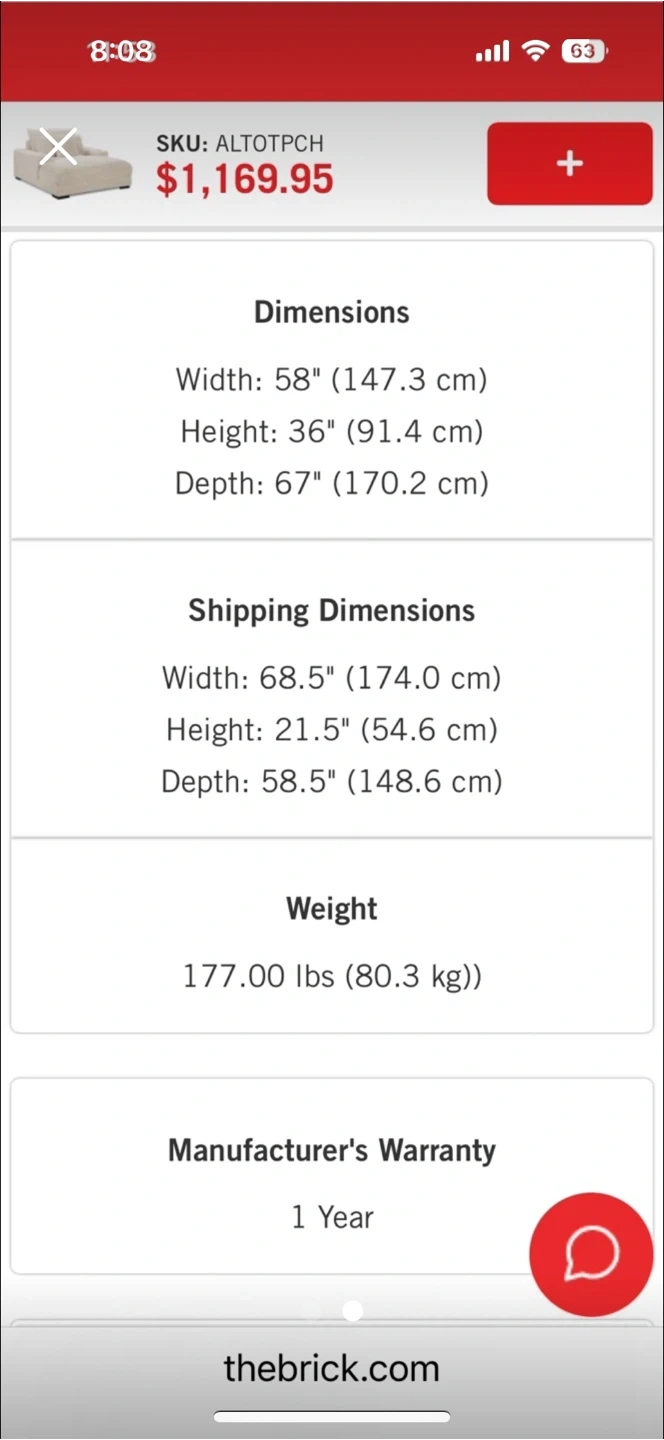Tap the Wi-Fi status icon
Viewport: 664px width, 1440px height.
click(x=537, y=51)
